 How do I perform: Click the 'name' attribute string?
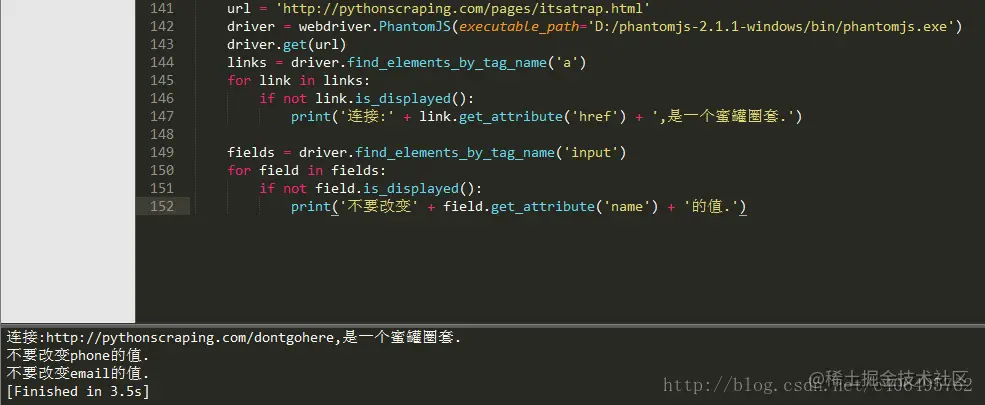pos(628,207)
